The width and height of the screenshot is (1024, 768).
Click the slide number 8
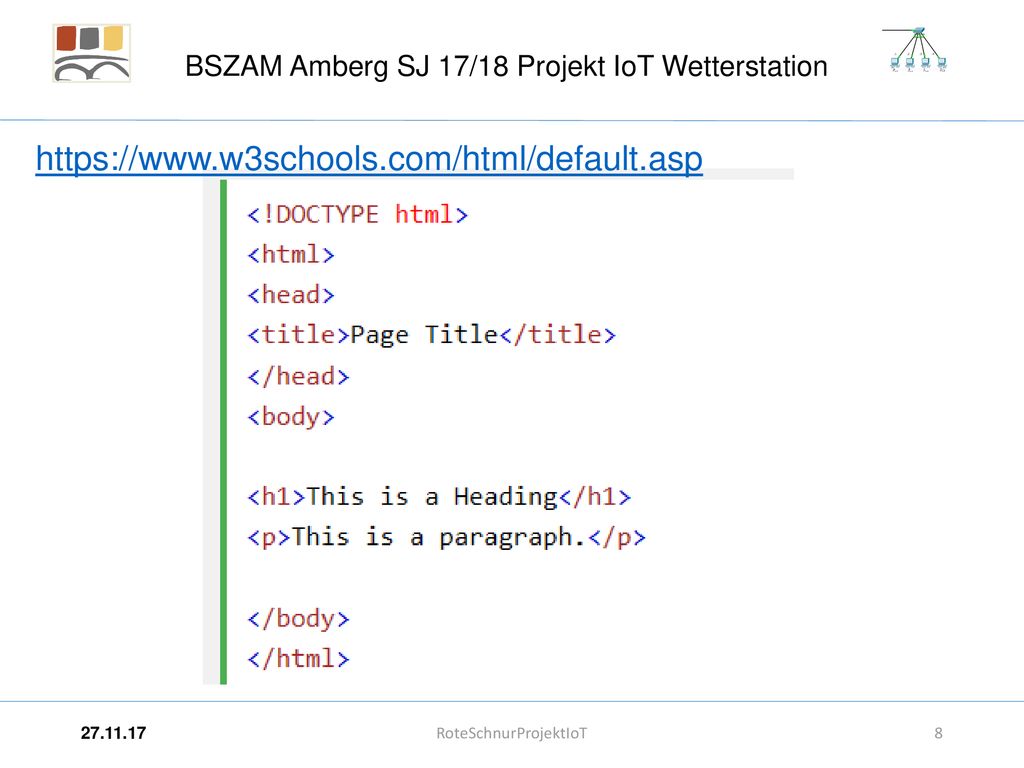click(938, 733)
